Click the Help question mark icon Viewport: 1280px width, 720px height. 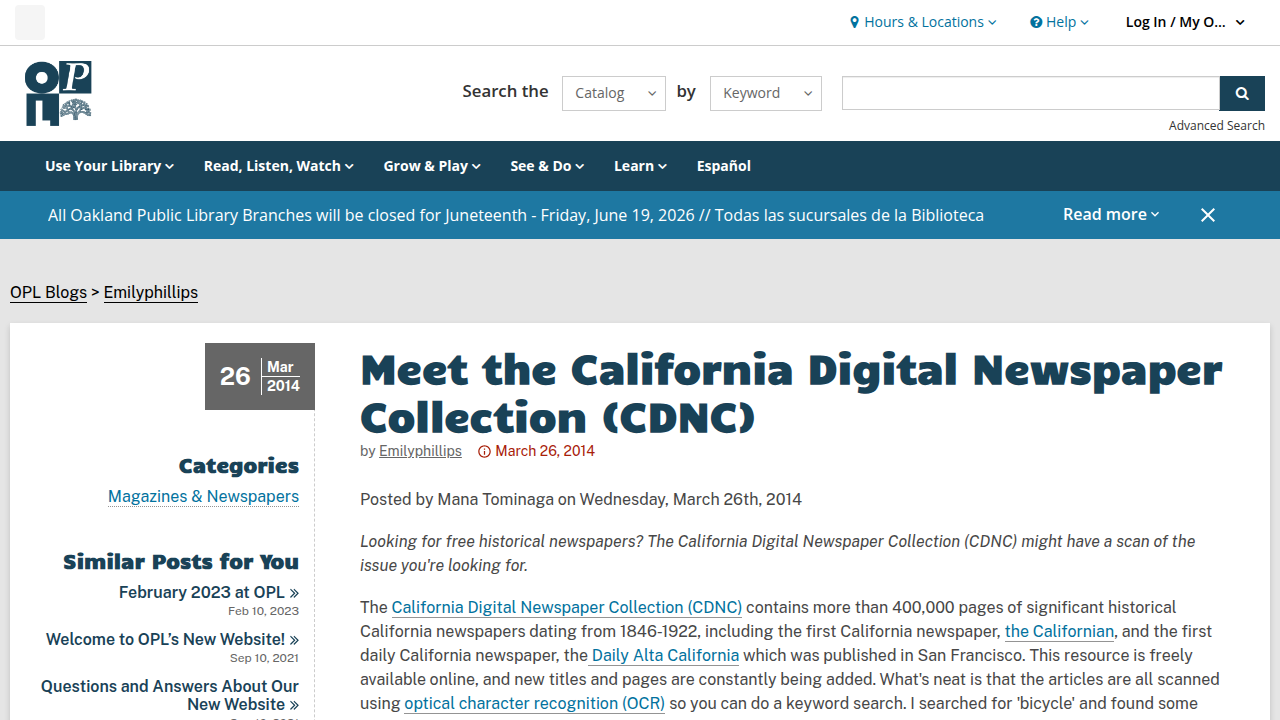(x=1036, y=22)
